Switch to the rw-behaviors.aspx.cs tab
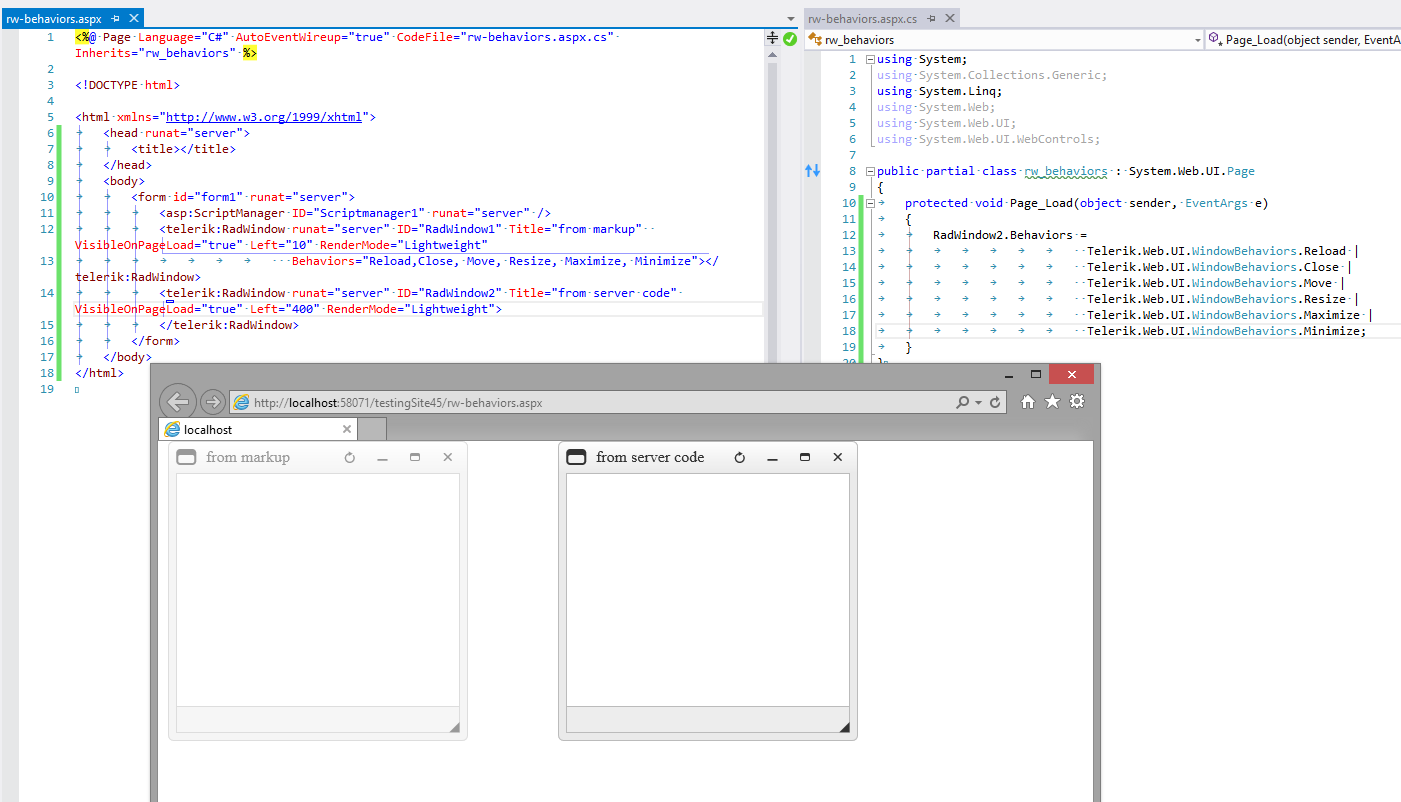This screenshot has width=1401, height=802. pos(861,18)
